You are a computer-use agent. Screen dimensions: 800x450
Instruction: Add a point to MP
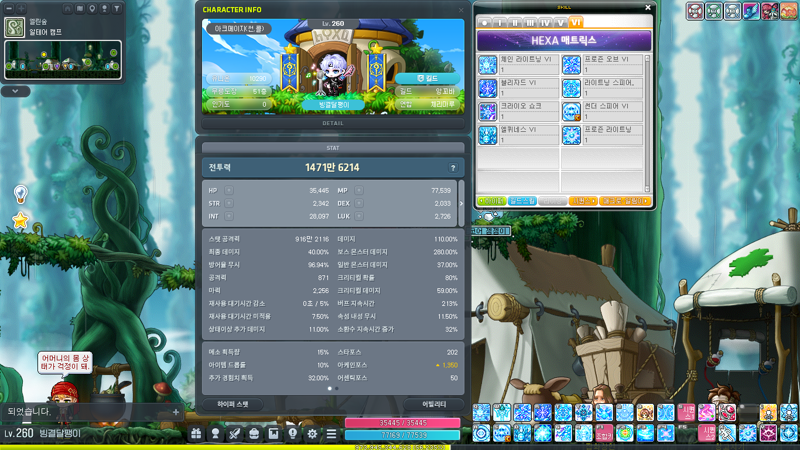point(359,190)
